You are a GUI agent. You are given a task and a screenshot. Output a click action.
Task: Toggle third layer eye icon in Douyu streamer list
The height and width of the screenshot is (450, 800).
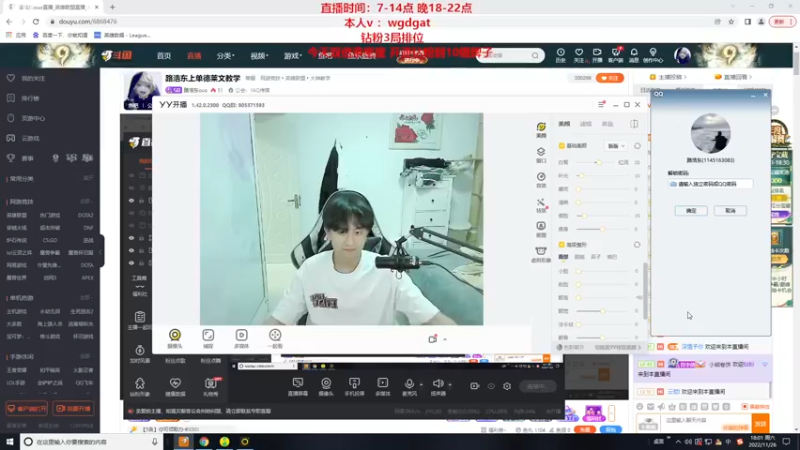131,201
